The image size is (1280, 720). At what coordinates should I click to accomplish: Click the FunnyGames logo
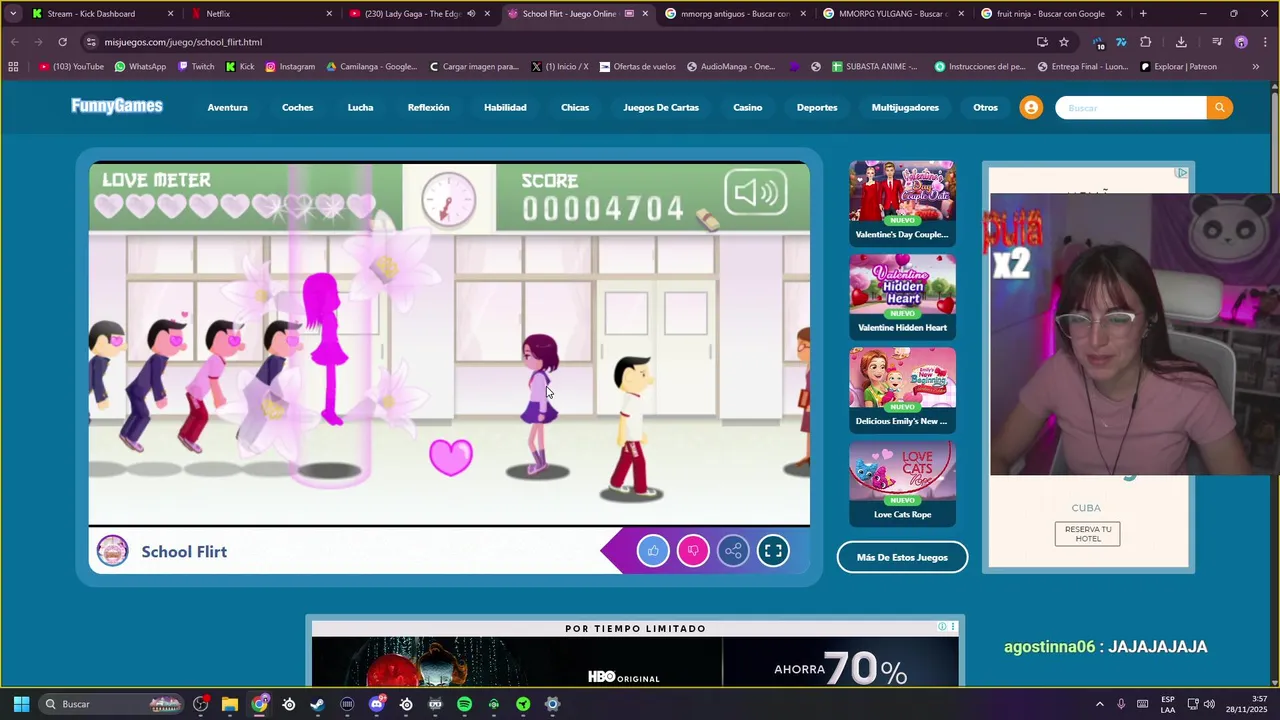point(117,106)
